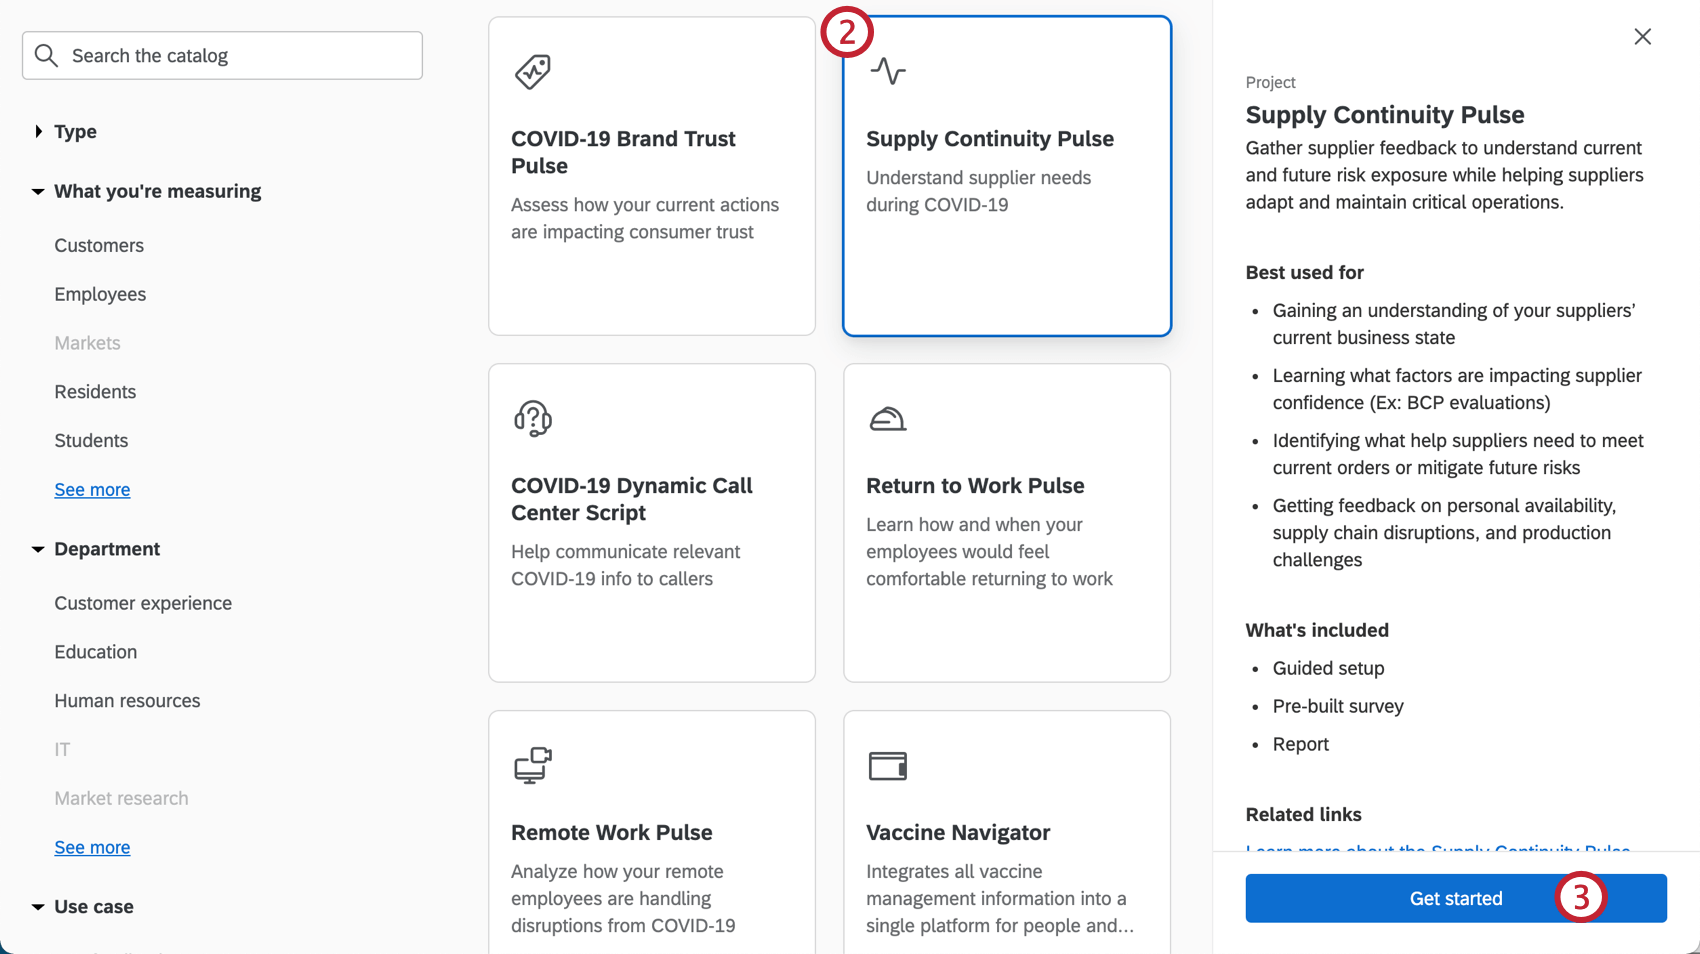Click the waveform icon on Supply Continuity Pulse
The image size is (1700, 954).
[x=888, y=71]
